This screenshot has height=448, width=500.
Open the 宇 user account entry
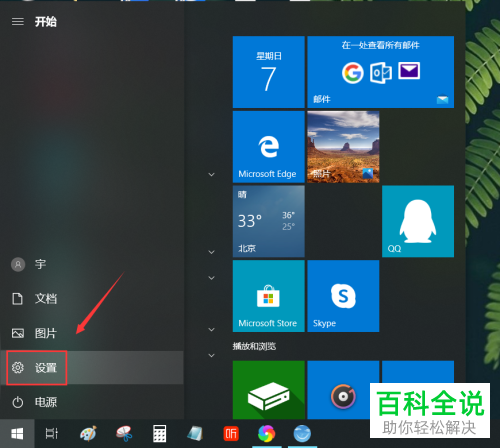coord(92,265)
